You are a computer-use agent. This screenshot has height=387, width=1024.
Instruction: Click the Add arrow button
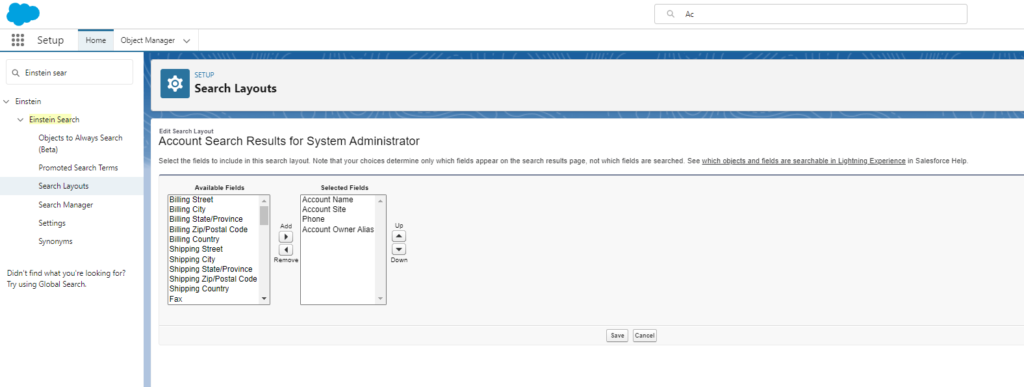click(x=285, y=236)
